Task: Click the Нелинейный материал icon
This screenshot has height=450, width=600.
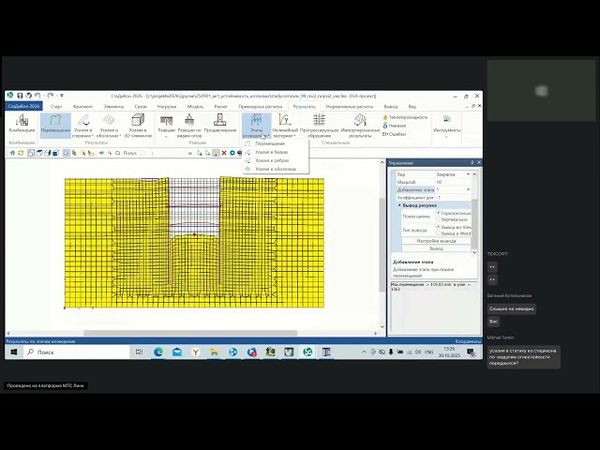Action: [284, 124]
